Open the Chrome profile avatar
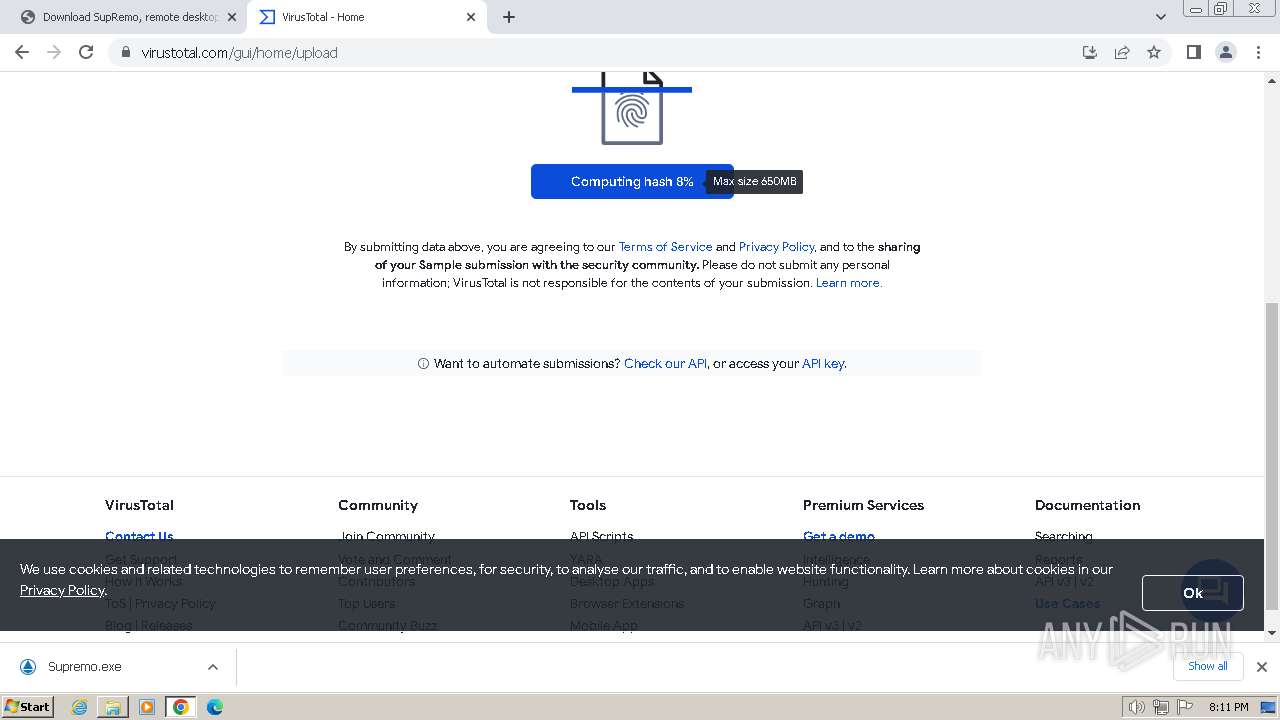The height and width of the screenshot is (720, 1280). click(x=1226, y=52)
